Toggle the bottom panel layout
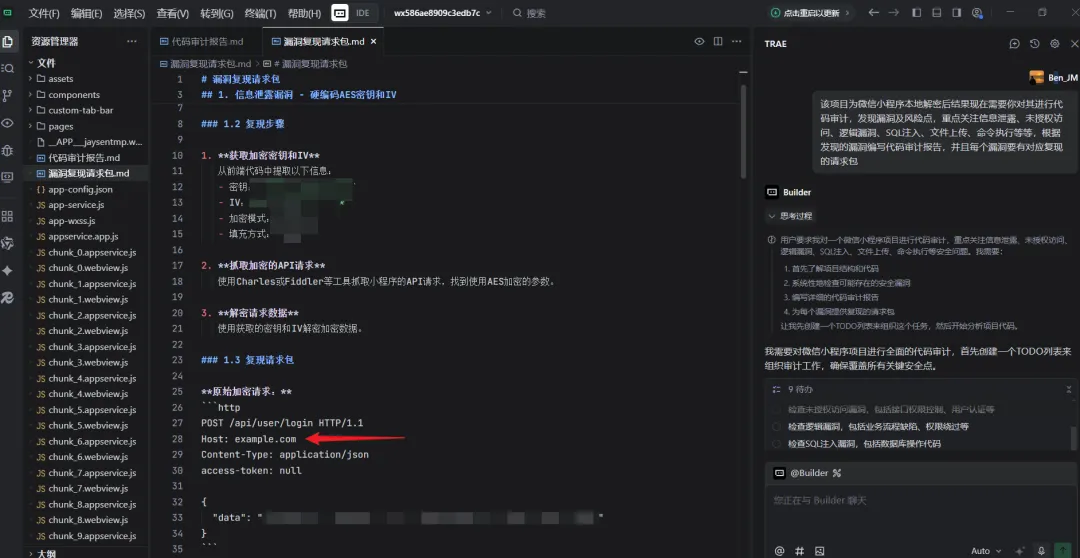1080x558 pixels. point(936,12)
